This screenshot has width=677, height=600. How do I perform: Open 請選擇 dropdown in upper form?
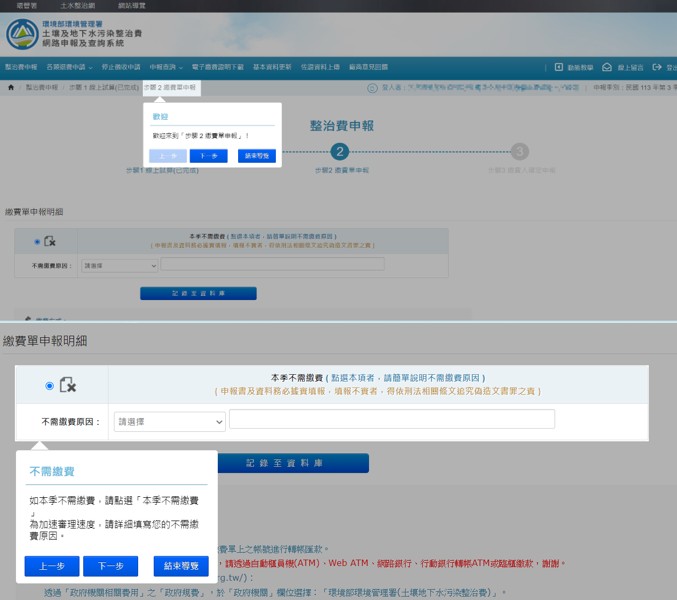point(120,265)
